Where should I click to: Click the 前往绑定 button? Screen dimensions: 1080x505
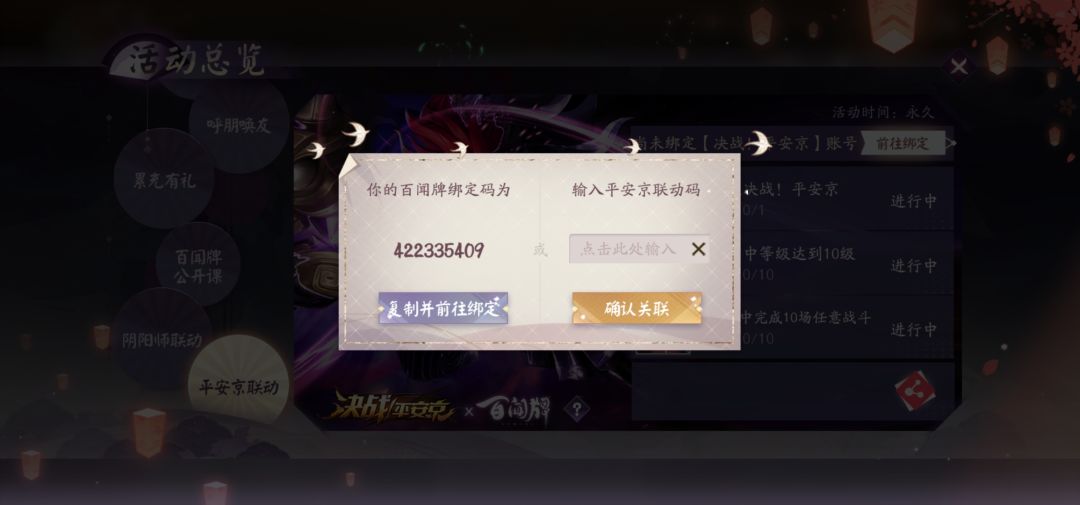point(902,143)
